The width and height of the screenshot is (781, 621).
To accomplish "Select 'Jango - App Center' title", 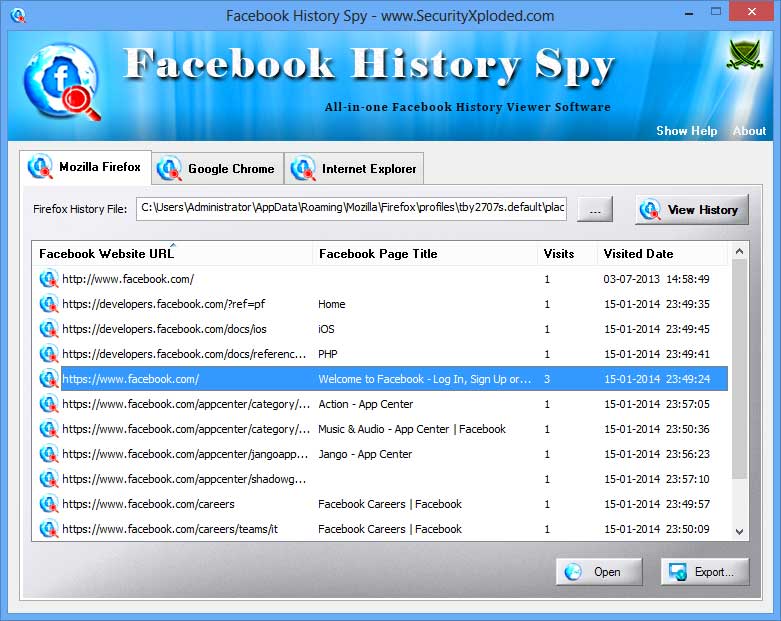I will (365, 454).
